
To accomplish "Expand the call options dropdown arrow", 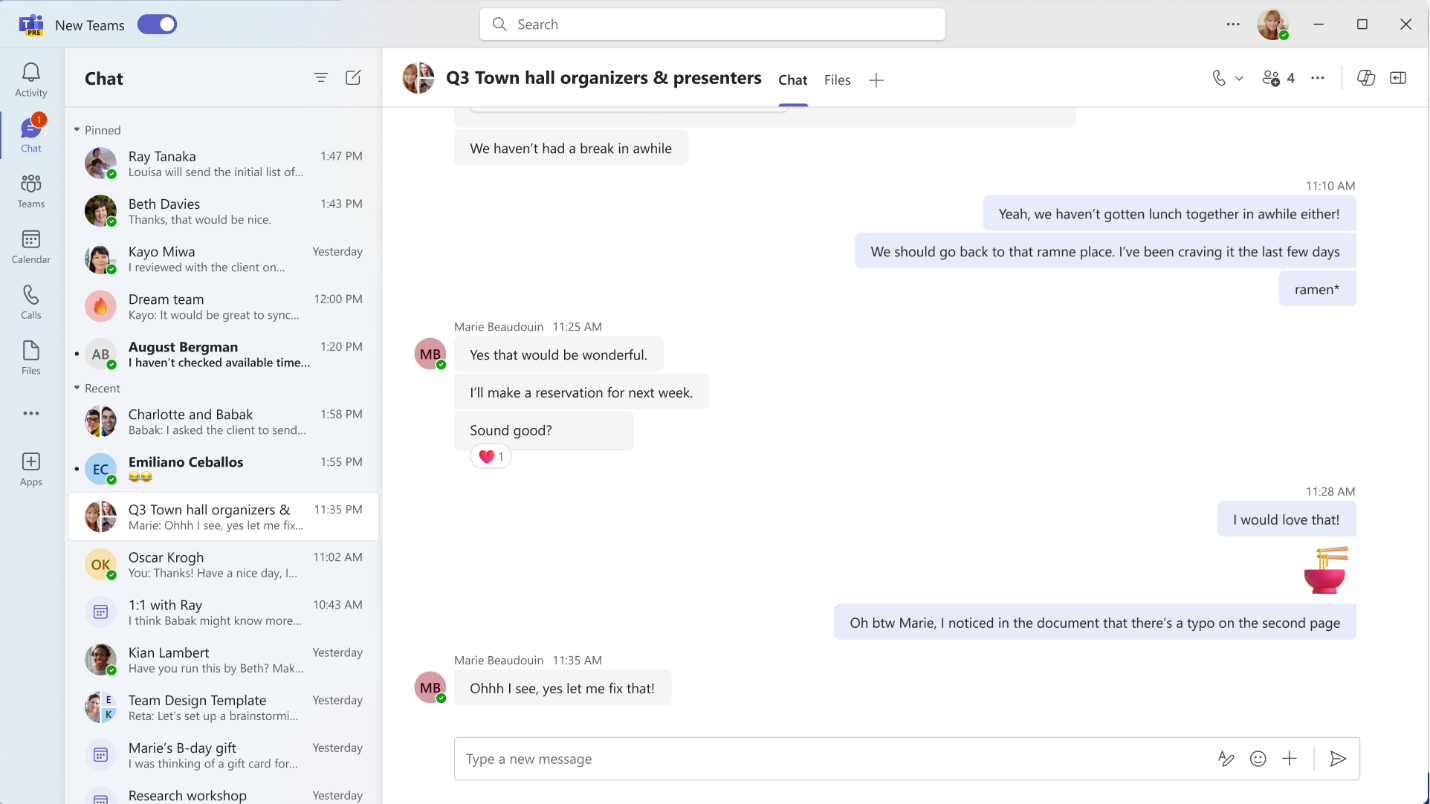I will click(x=1239, y=78).
